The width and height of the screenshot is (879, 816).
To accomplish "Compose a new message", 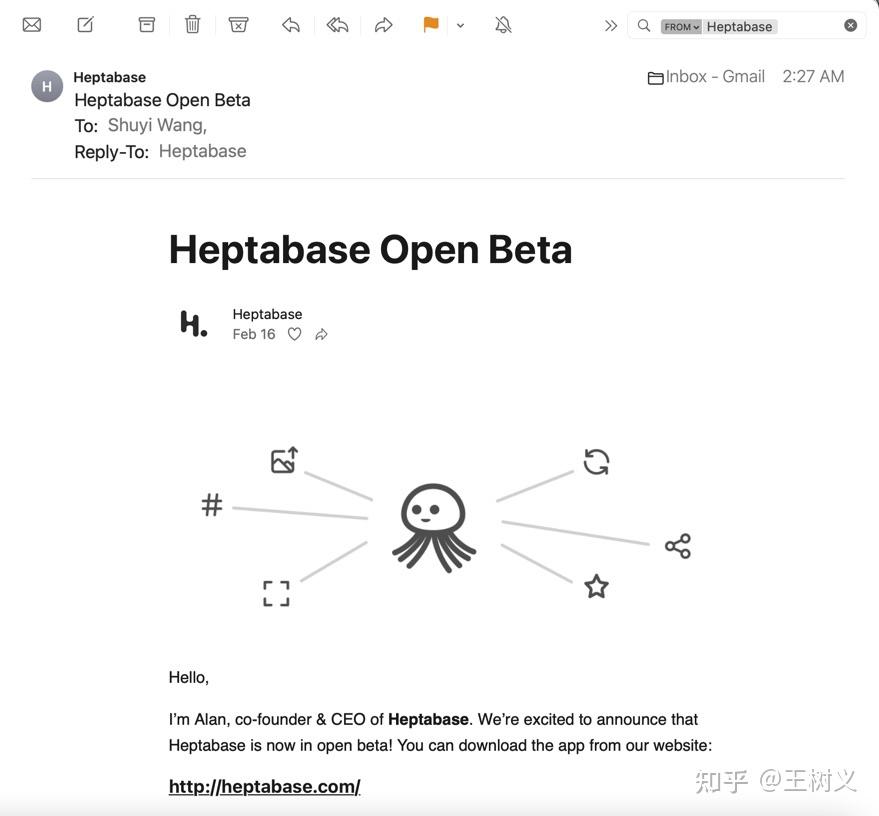I will click(x=85, y=24).
